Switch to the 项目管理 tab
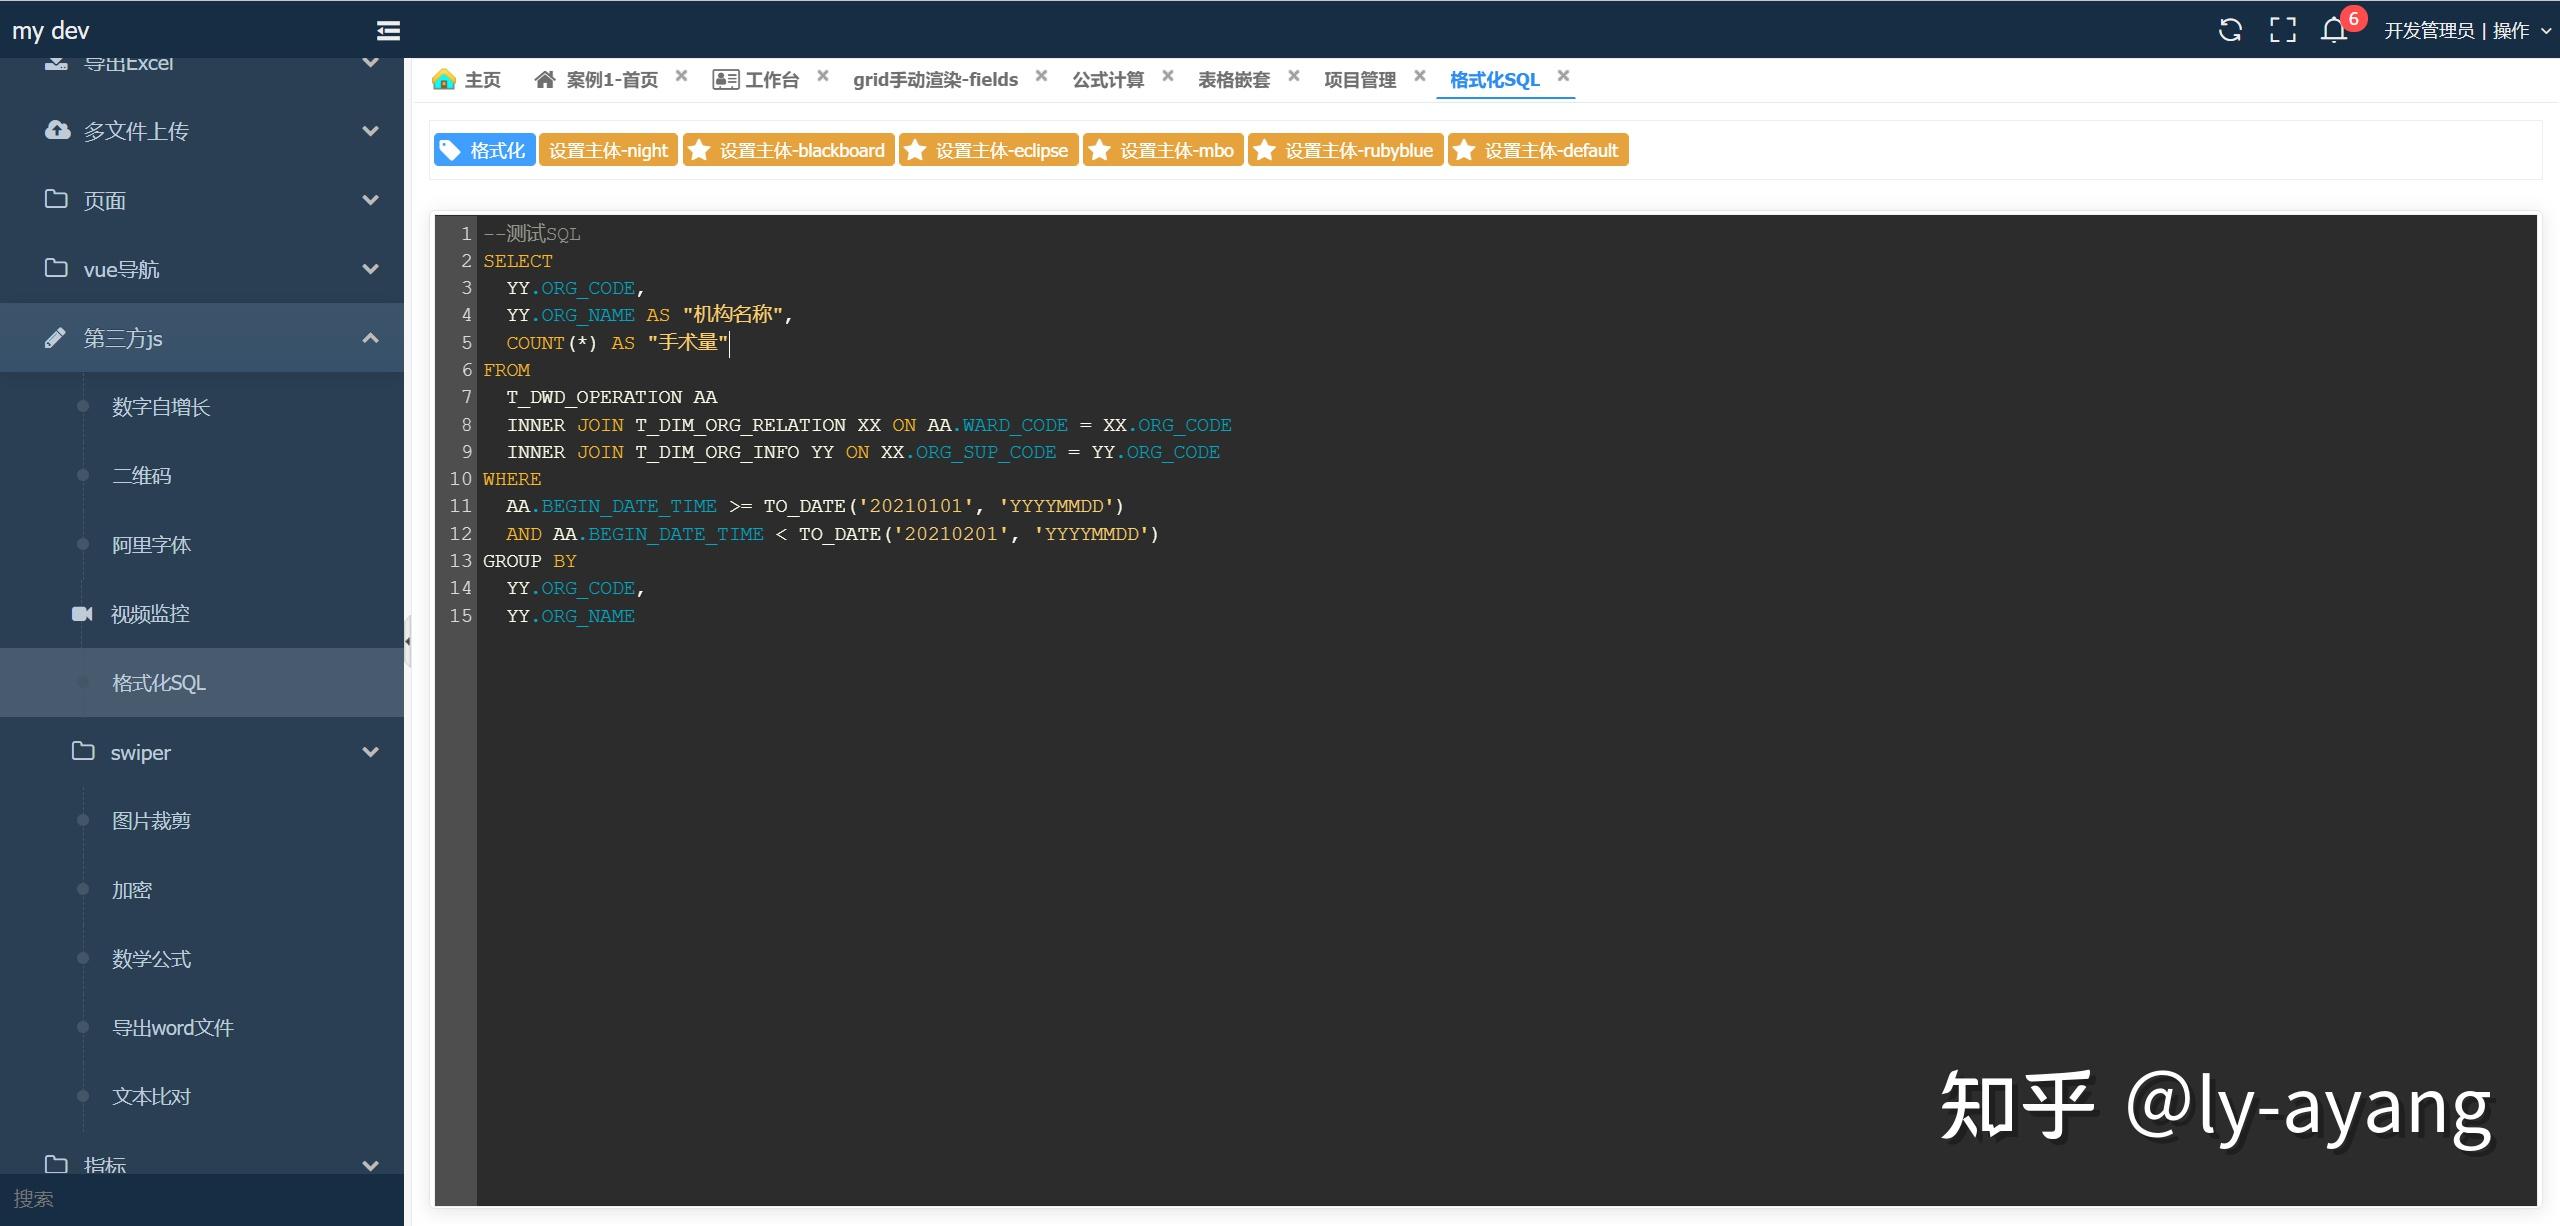This screenshot has height=1226, width=2560. pyautogui.click(x=1360, y=79)
